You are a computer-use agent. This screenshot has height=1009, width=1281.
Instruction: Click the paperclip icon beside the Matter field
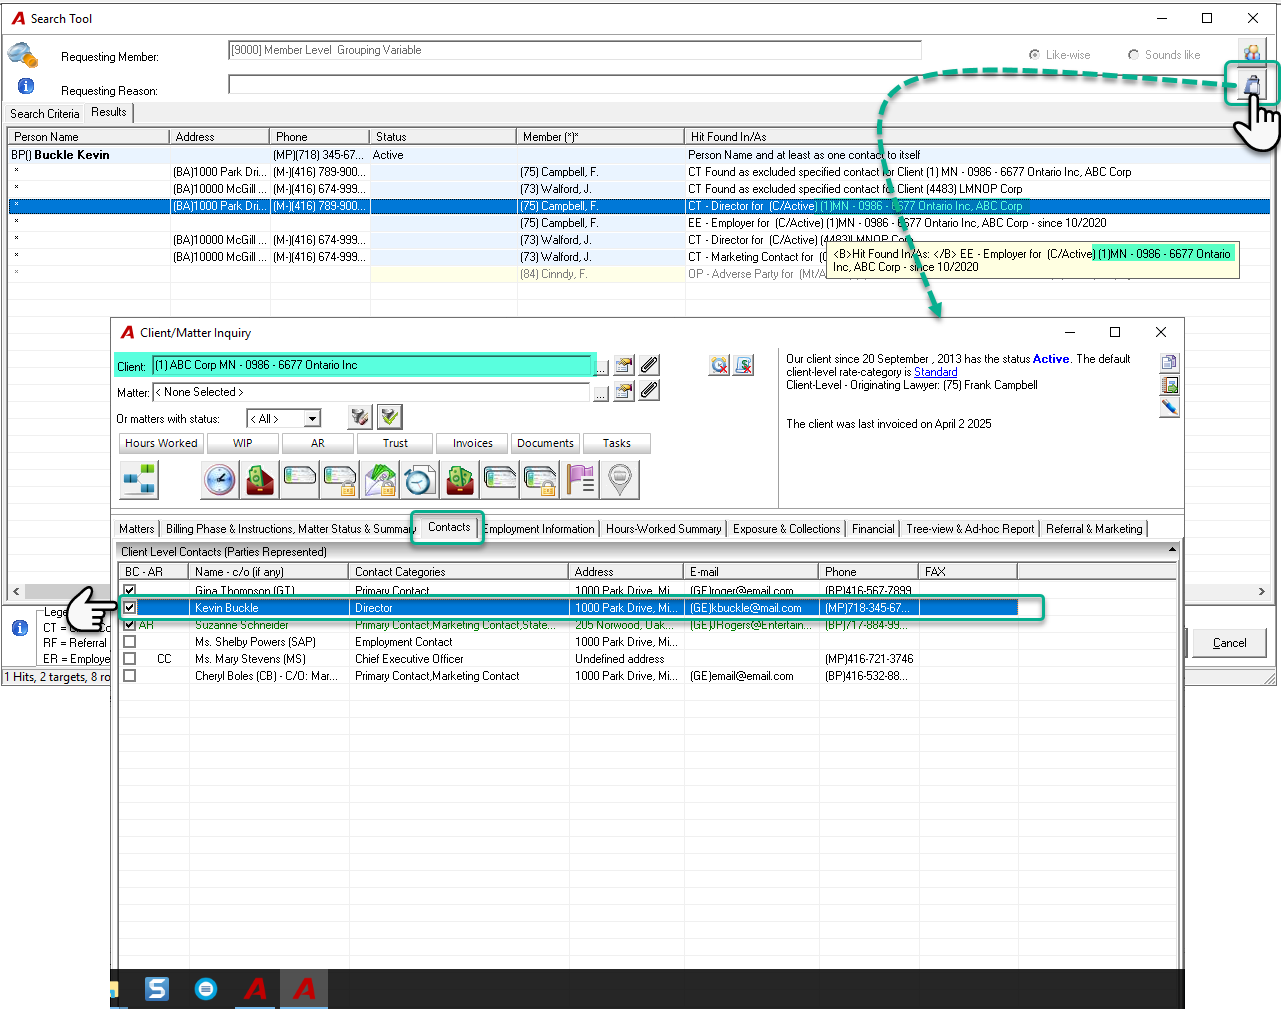coord(649,391)
